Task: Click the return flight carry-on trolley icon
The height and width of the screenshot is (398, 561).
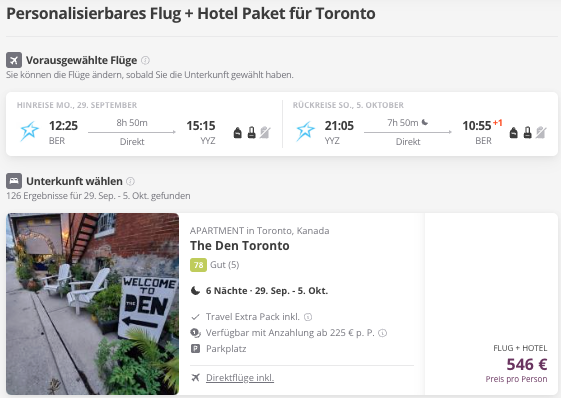Action: coord(527,132)
